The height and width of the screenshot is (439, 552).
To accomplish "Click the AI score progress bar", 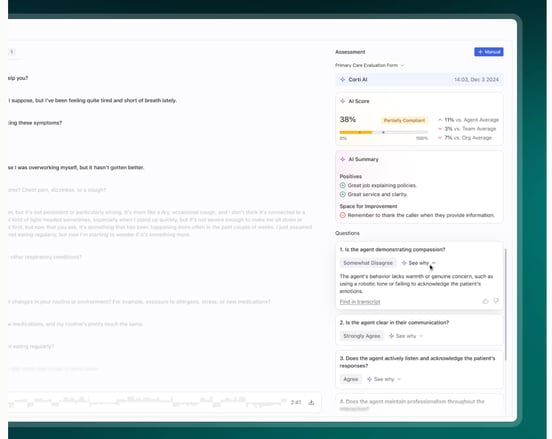I will click(x=384, y=132).
